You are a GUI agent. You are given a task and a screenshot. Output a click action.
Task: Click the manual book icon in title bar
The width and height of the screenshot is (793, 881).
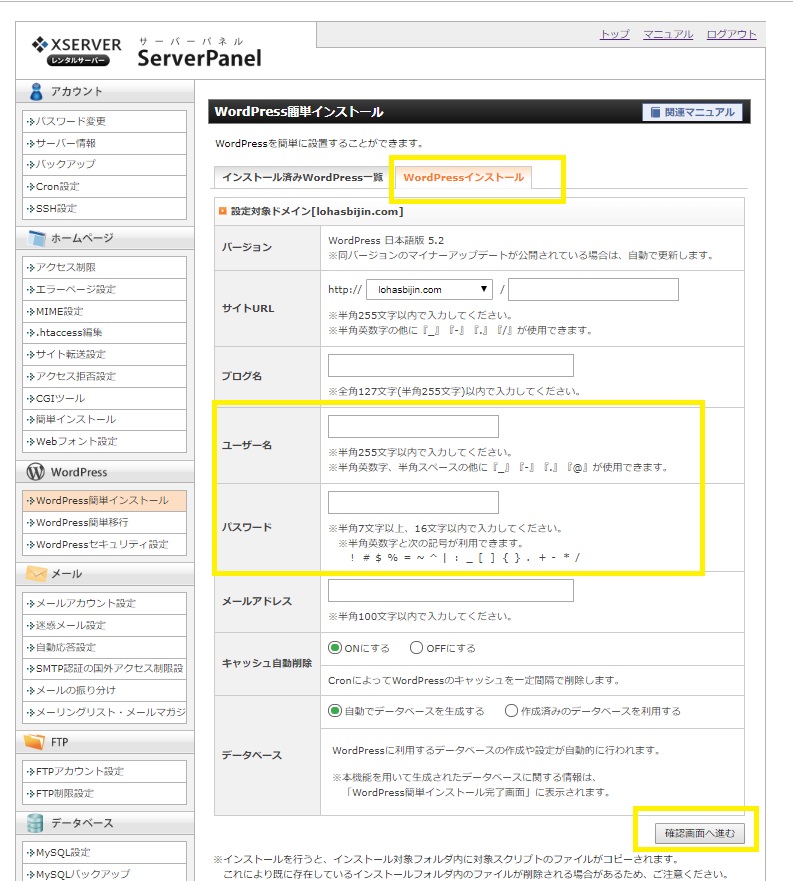pos(655,112)
